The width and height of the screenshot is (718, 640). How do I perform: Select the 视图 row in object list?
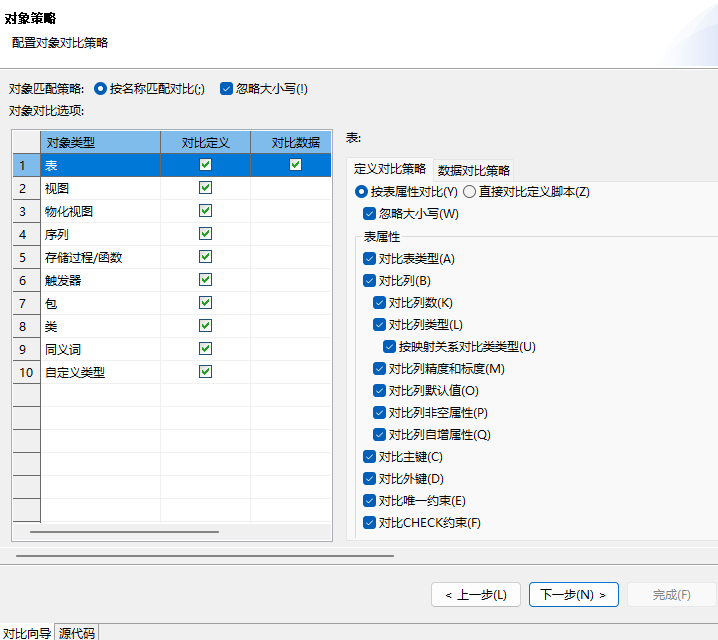(x=172, y=188)
